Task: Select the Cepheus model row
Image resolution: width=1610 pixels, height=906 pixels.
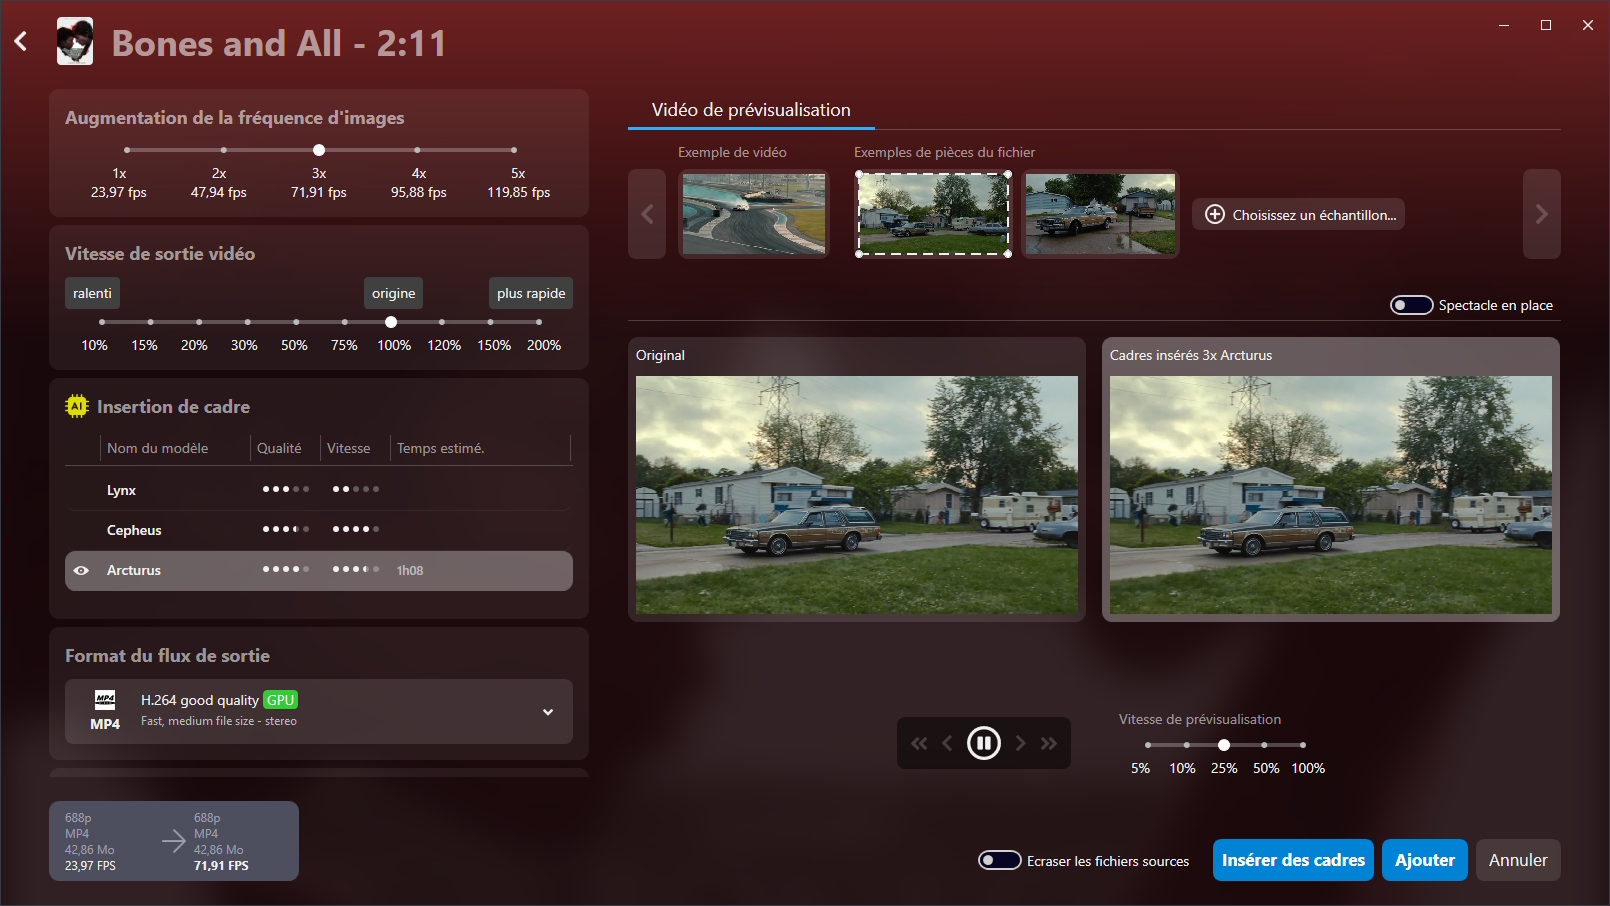Action: tap(319, 530)
